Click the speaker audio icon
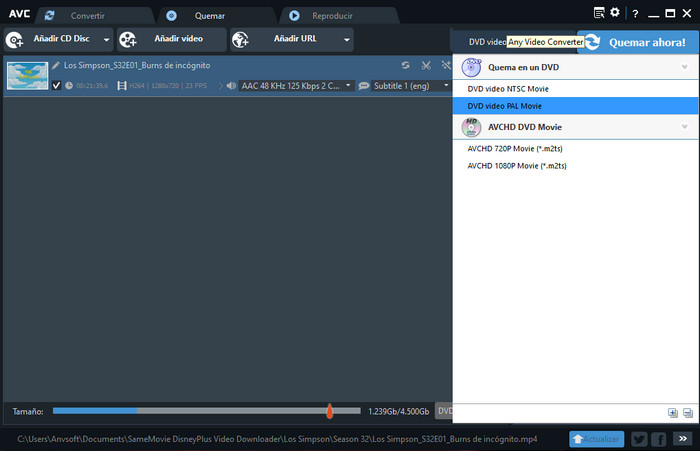Viewport: 700px width, 451px height. 231,86
